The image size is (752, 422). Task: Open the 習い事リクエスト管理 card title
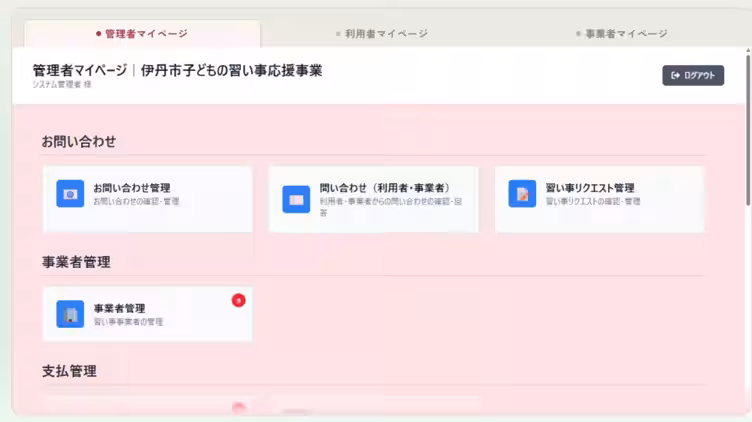click(x=590, y=188)
